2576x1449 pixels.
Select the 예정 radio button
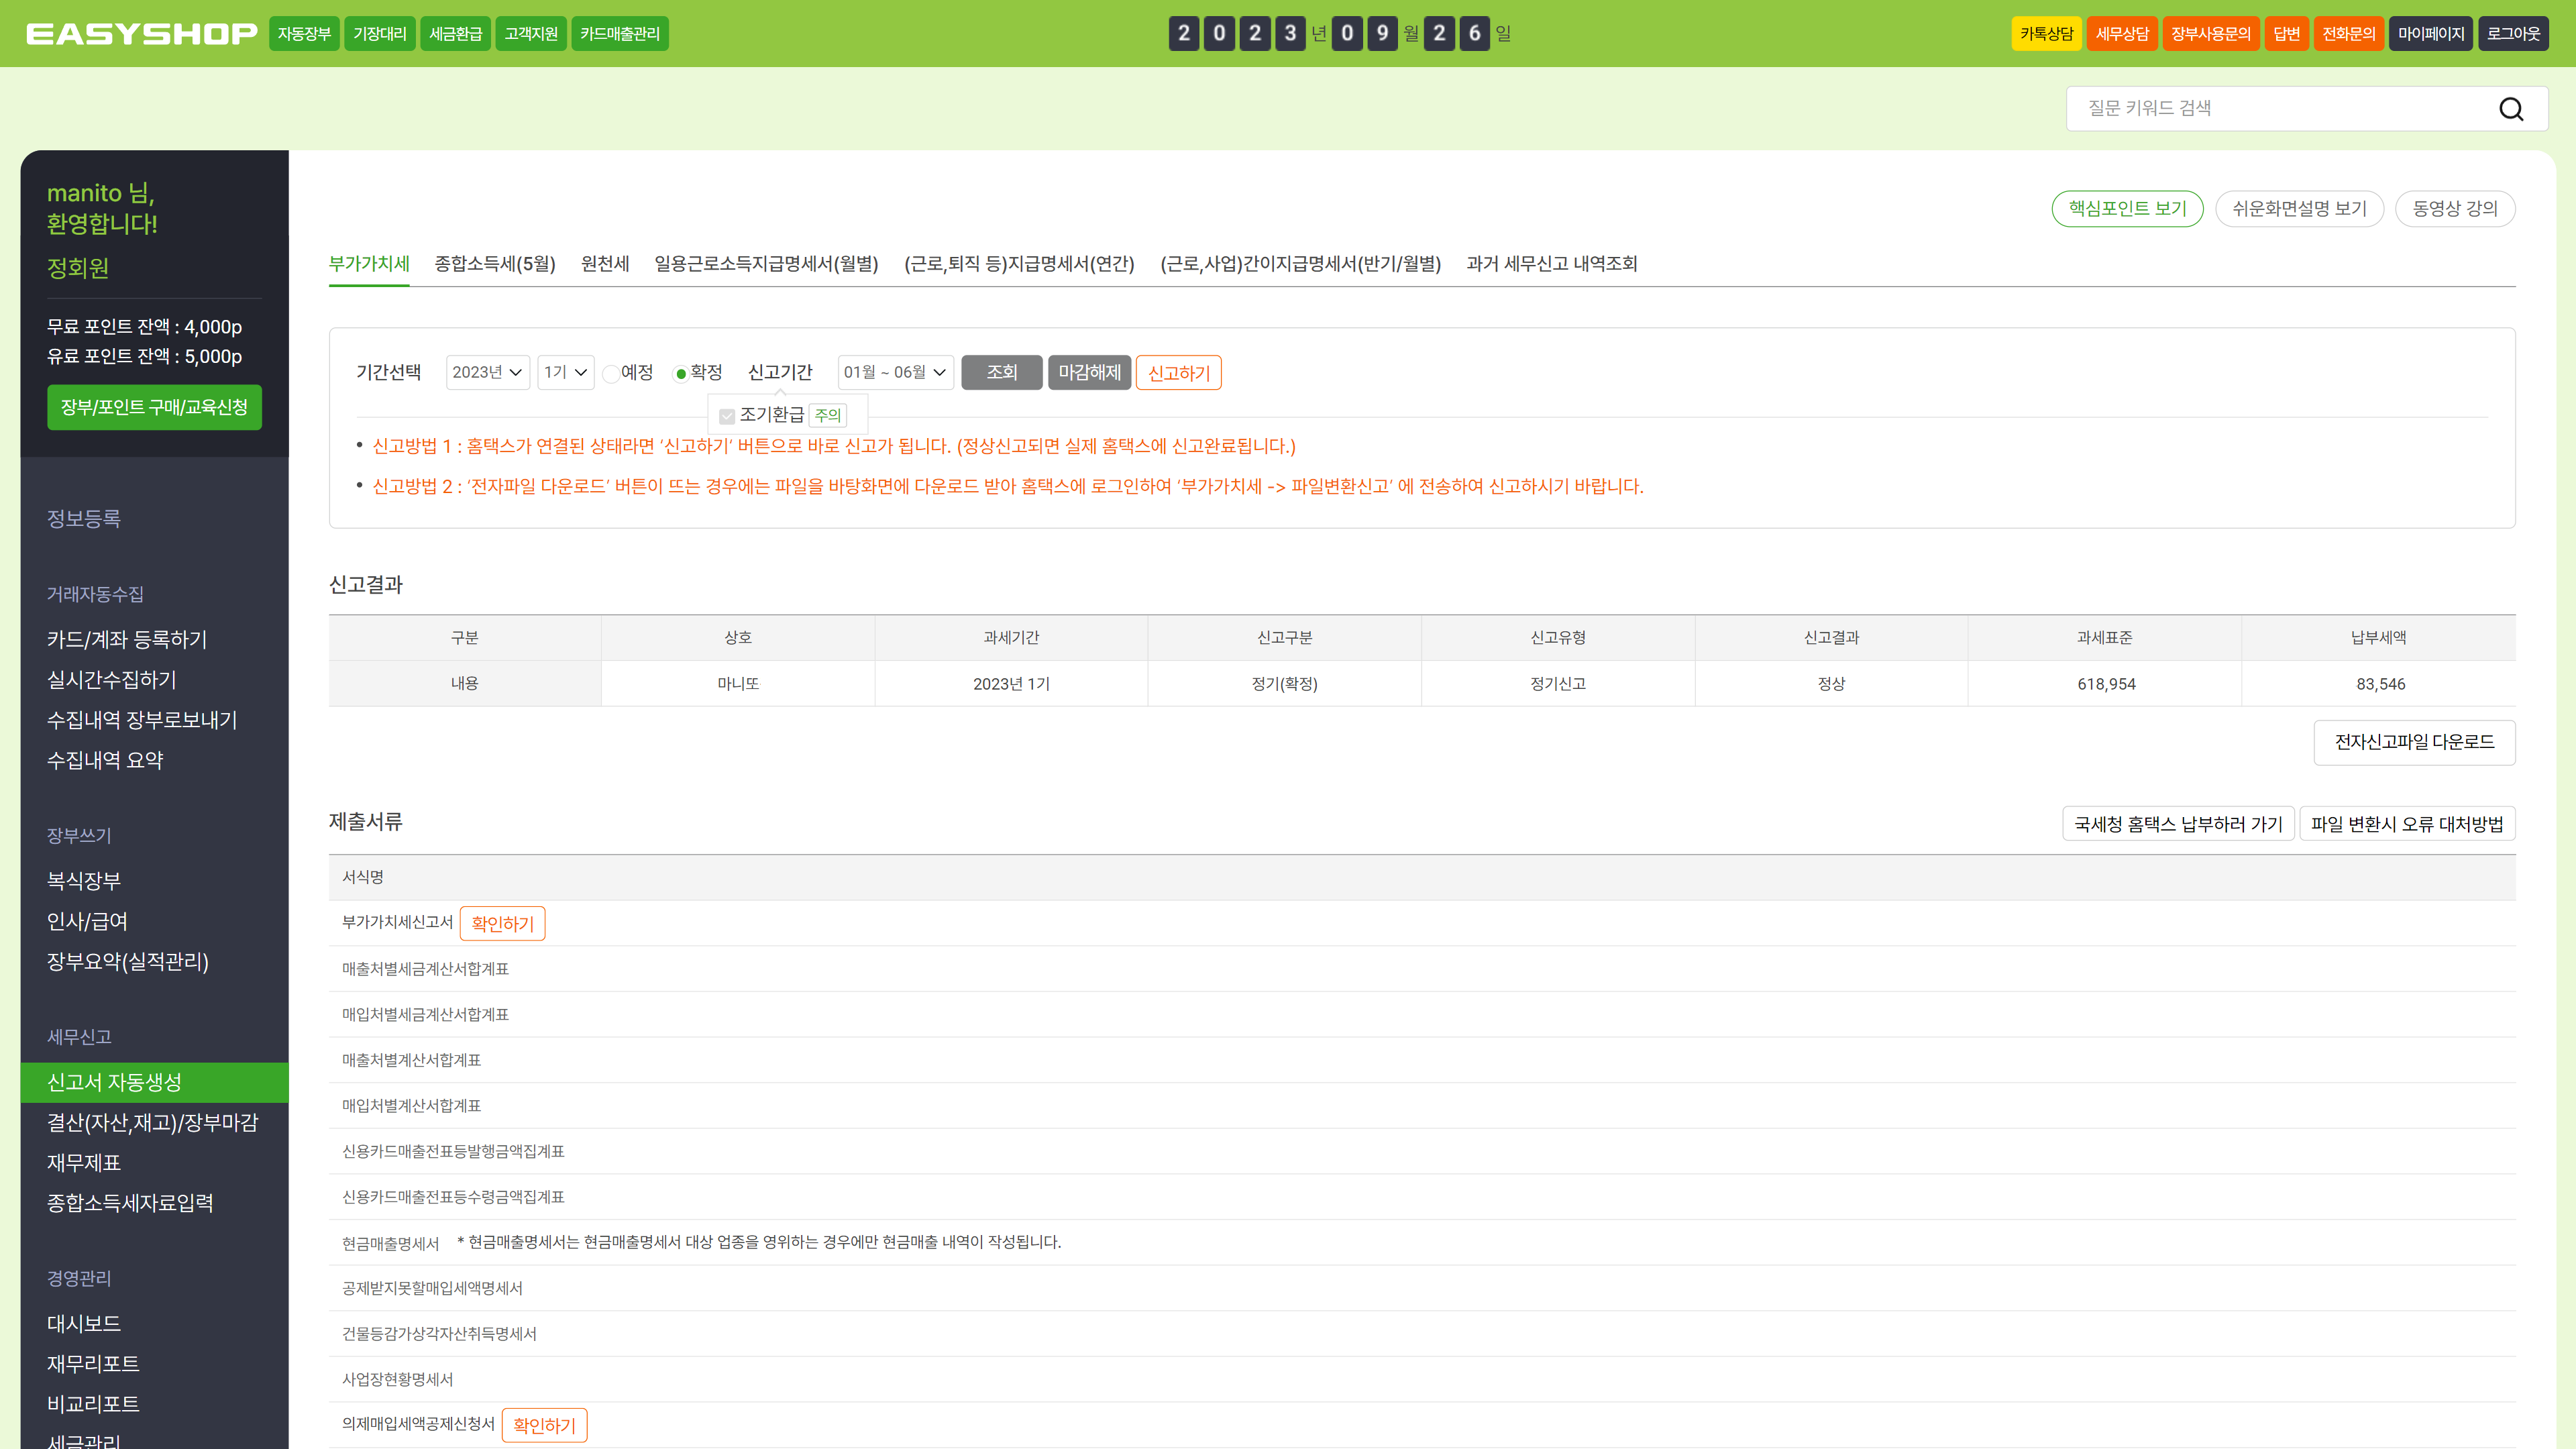(611, 373)
